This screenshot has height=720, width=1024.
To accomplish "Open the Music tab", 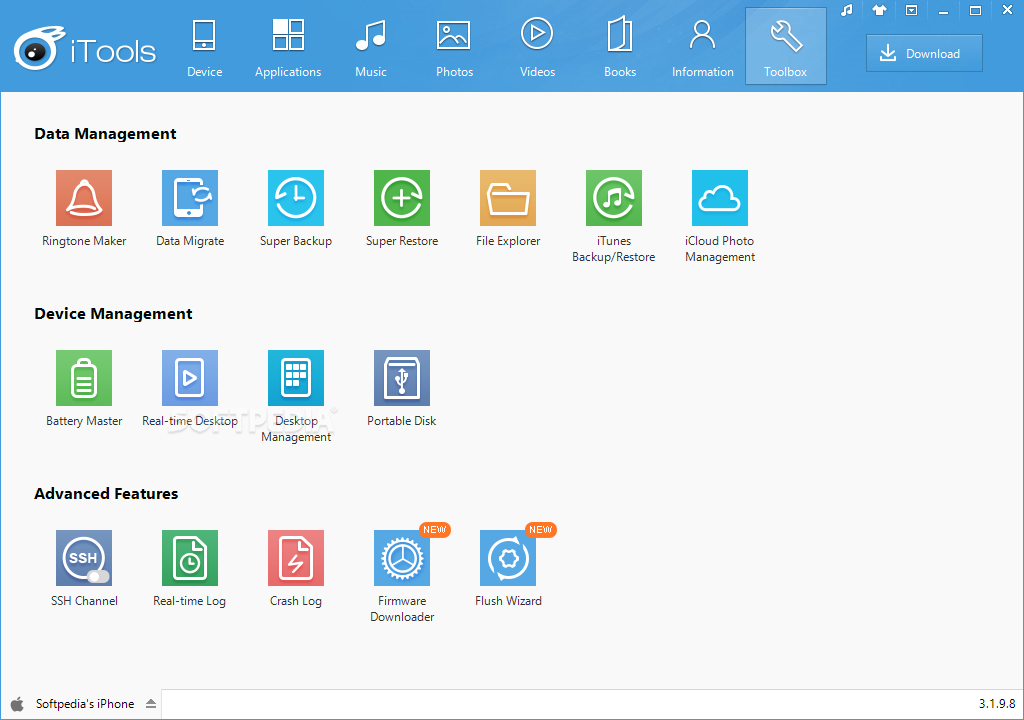I will click(x=371, y=47).
